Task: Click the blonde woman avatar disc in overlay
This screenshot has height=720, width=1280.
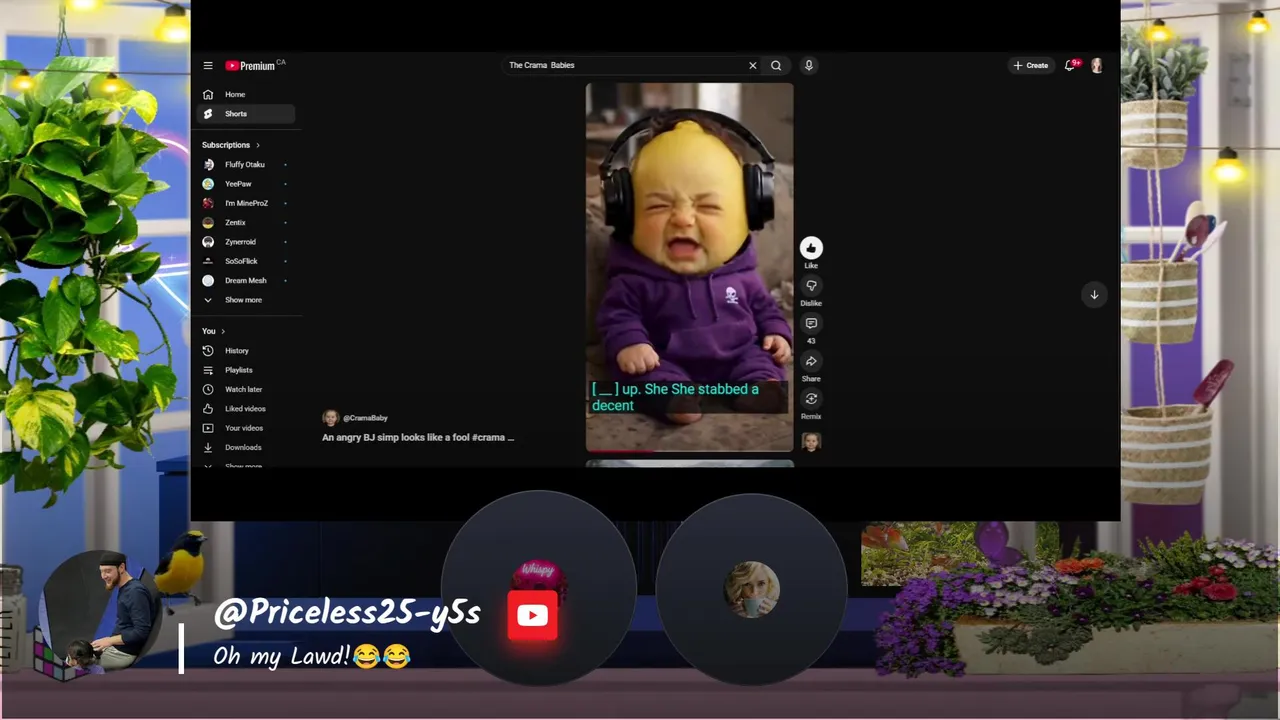Action: pyautogui.click(x=751, y=589)
